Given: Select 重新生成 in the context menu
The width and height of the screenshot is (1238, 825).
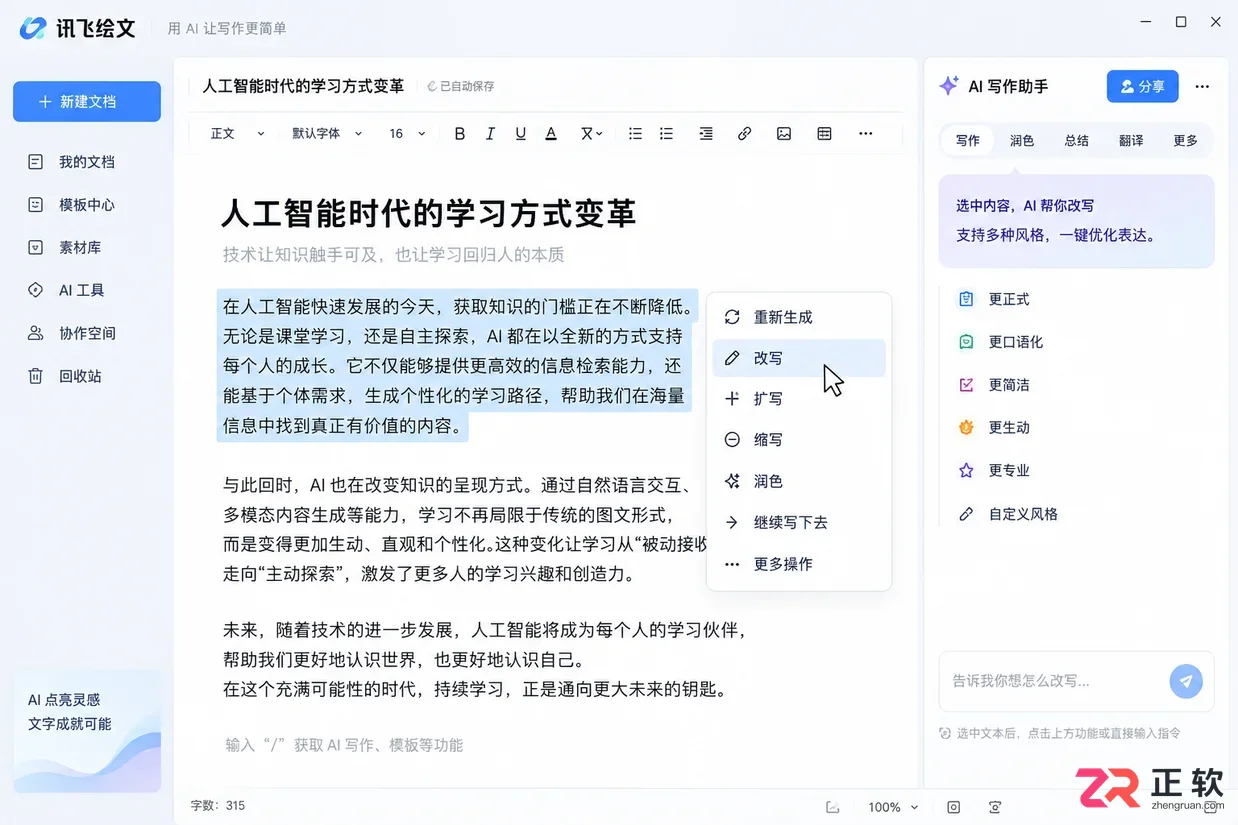Looking at the screenshot, I should pos(799,317).
